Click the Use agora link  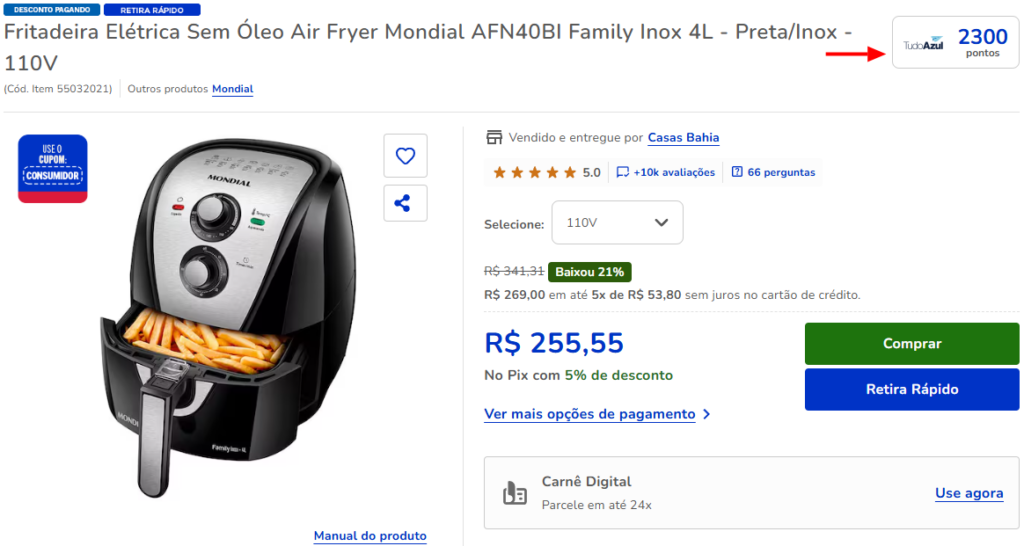click(x=968, y=493)
